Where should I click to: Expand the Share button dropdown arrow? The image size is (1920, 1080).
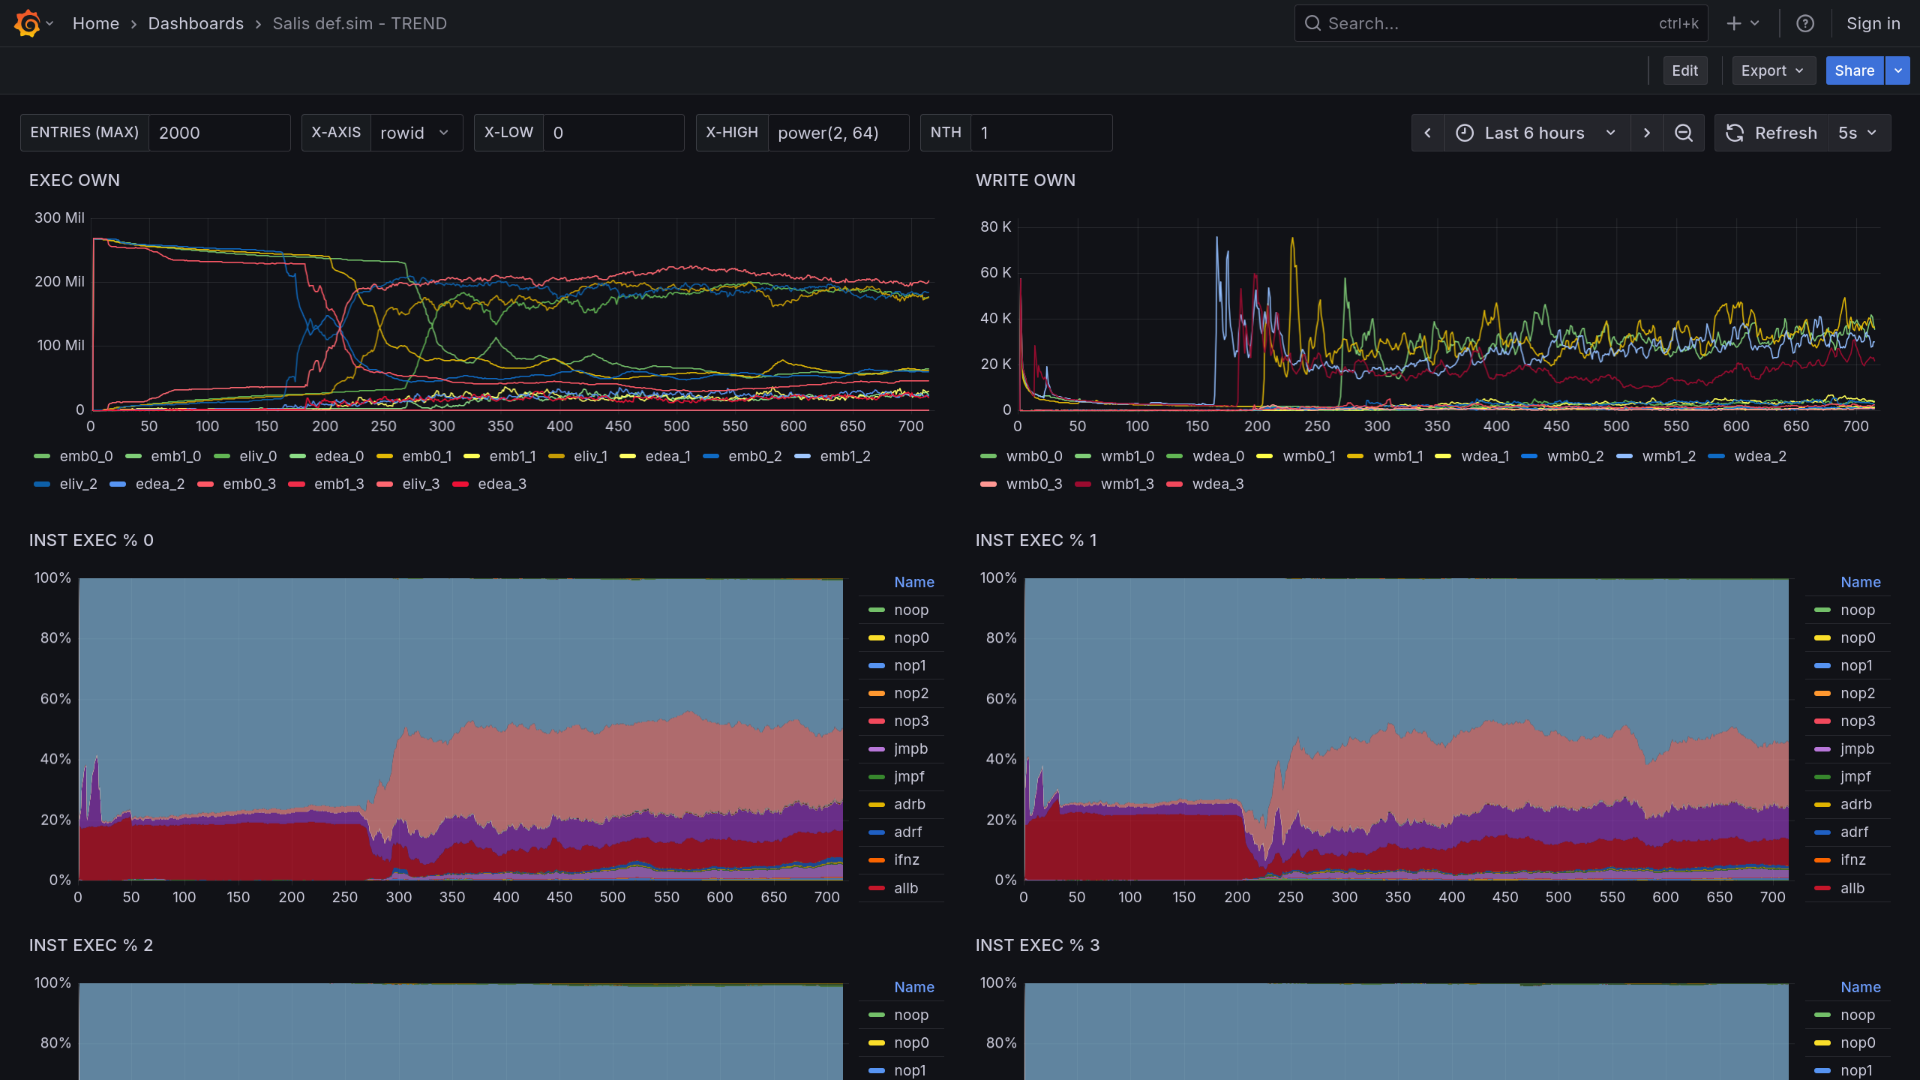pos(1898,71)
